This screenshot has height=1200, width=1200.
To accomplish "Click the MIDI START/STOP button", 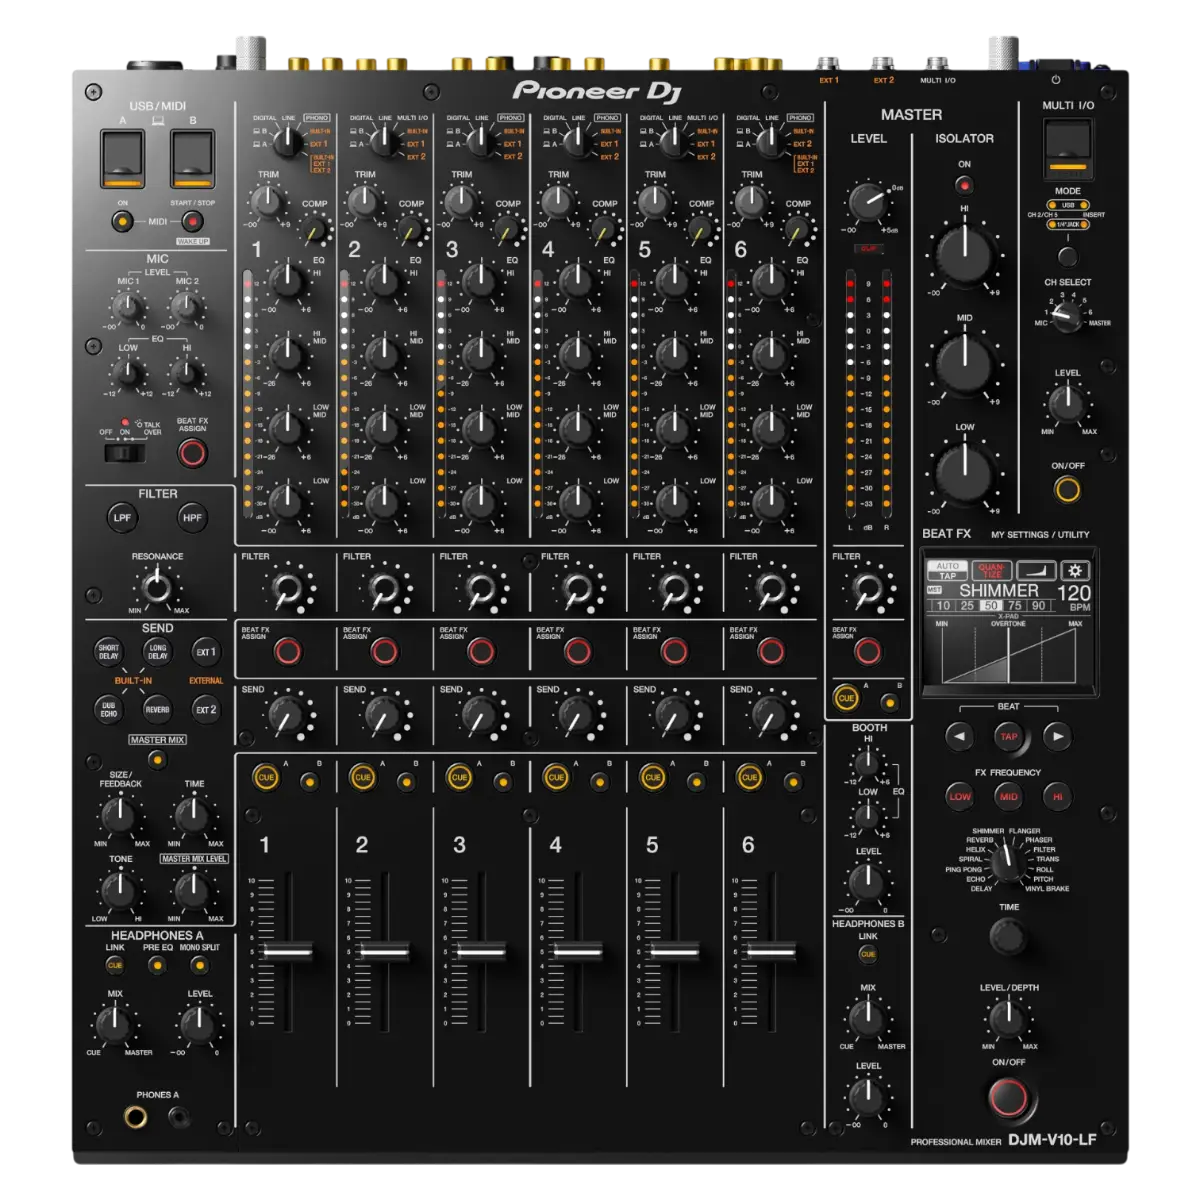I will click(x=192, y=221).
